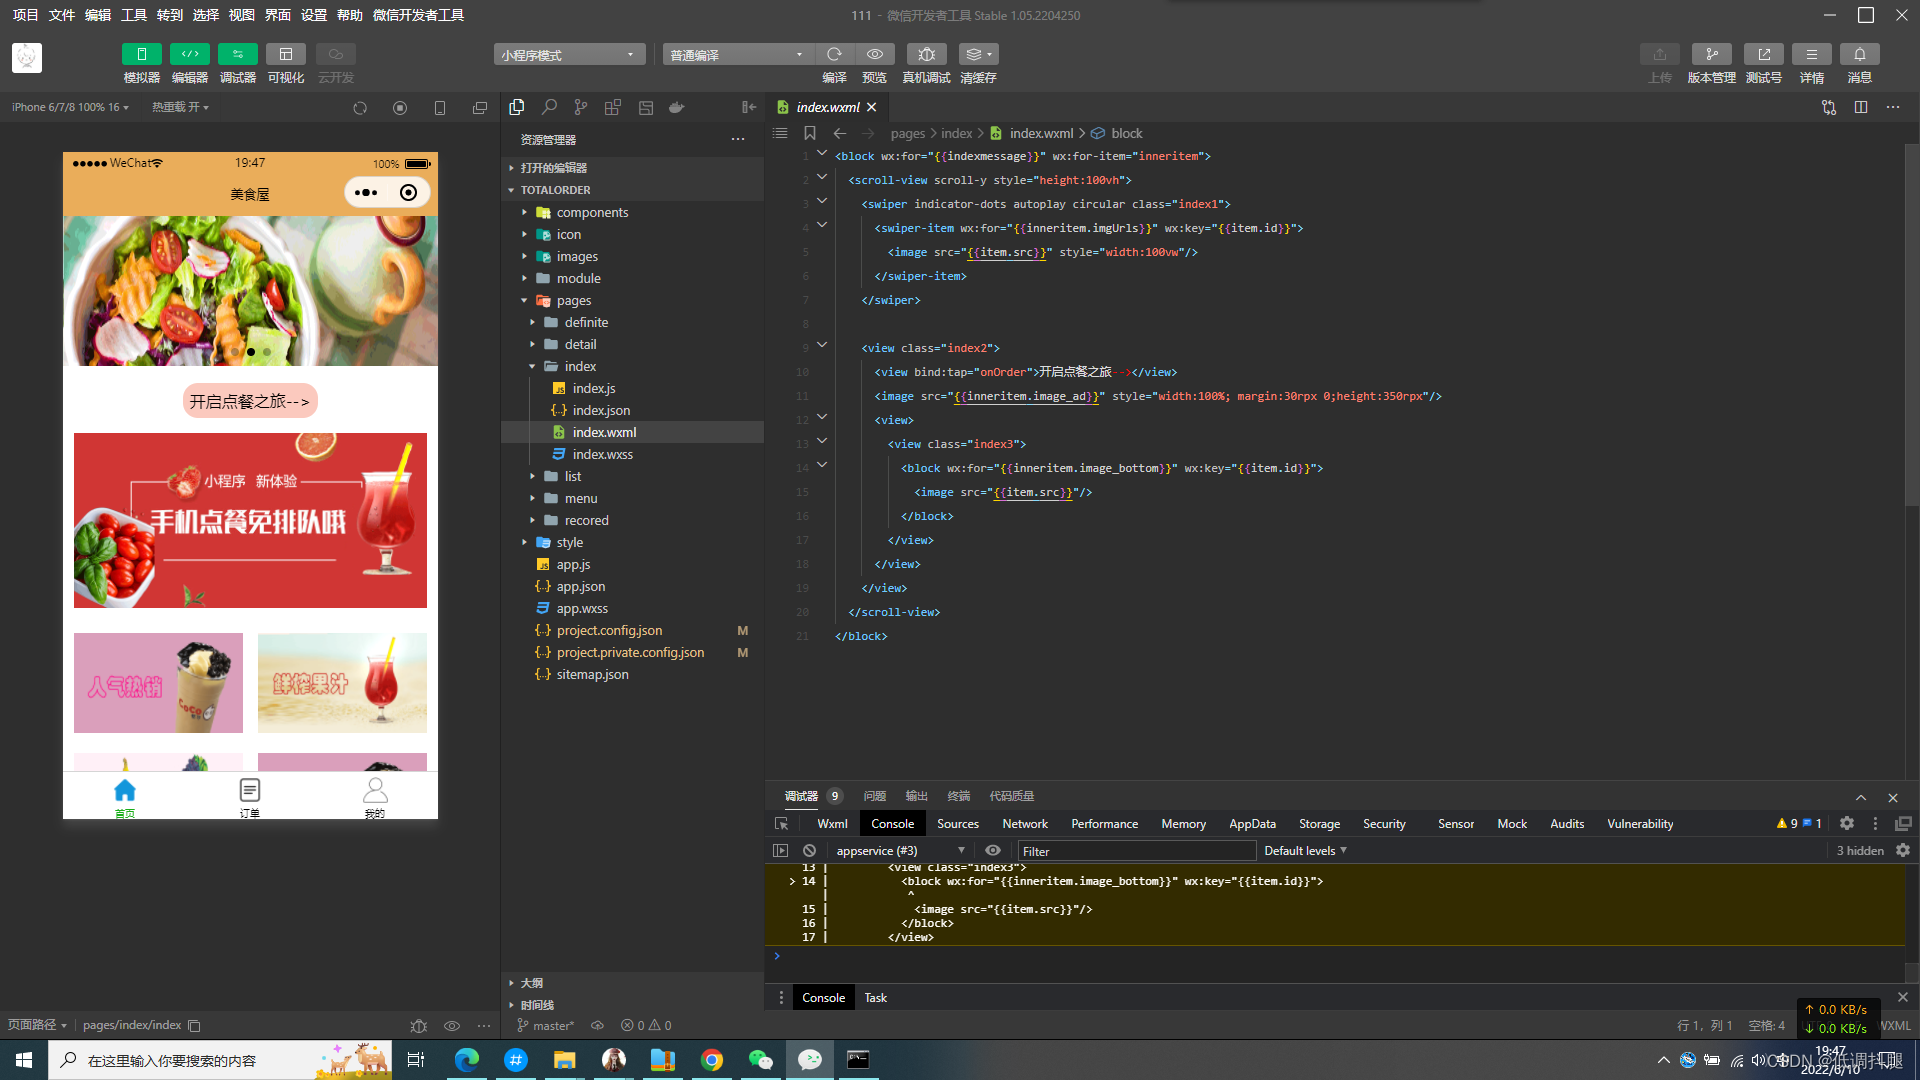Expand the components folder
The width and height of the screenshot is (1920, 1080).
[x=592, y=212]
